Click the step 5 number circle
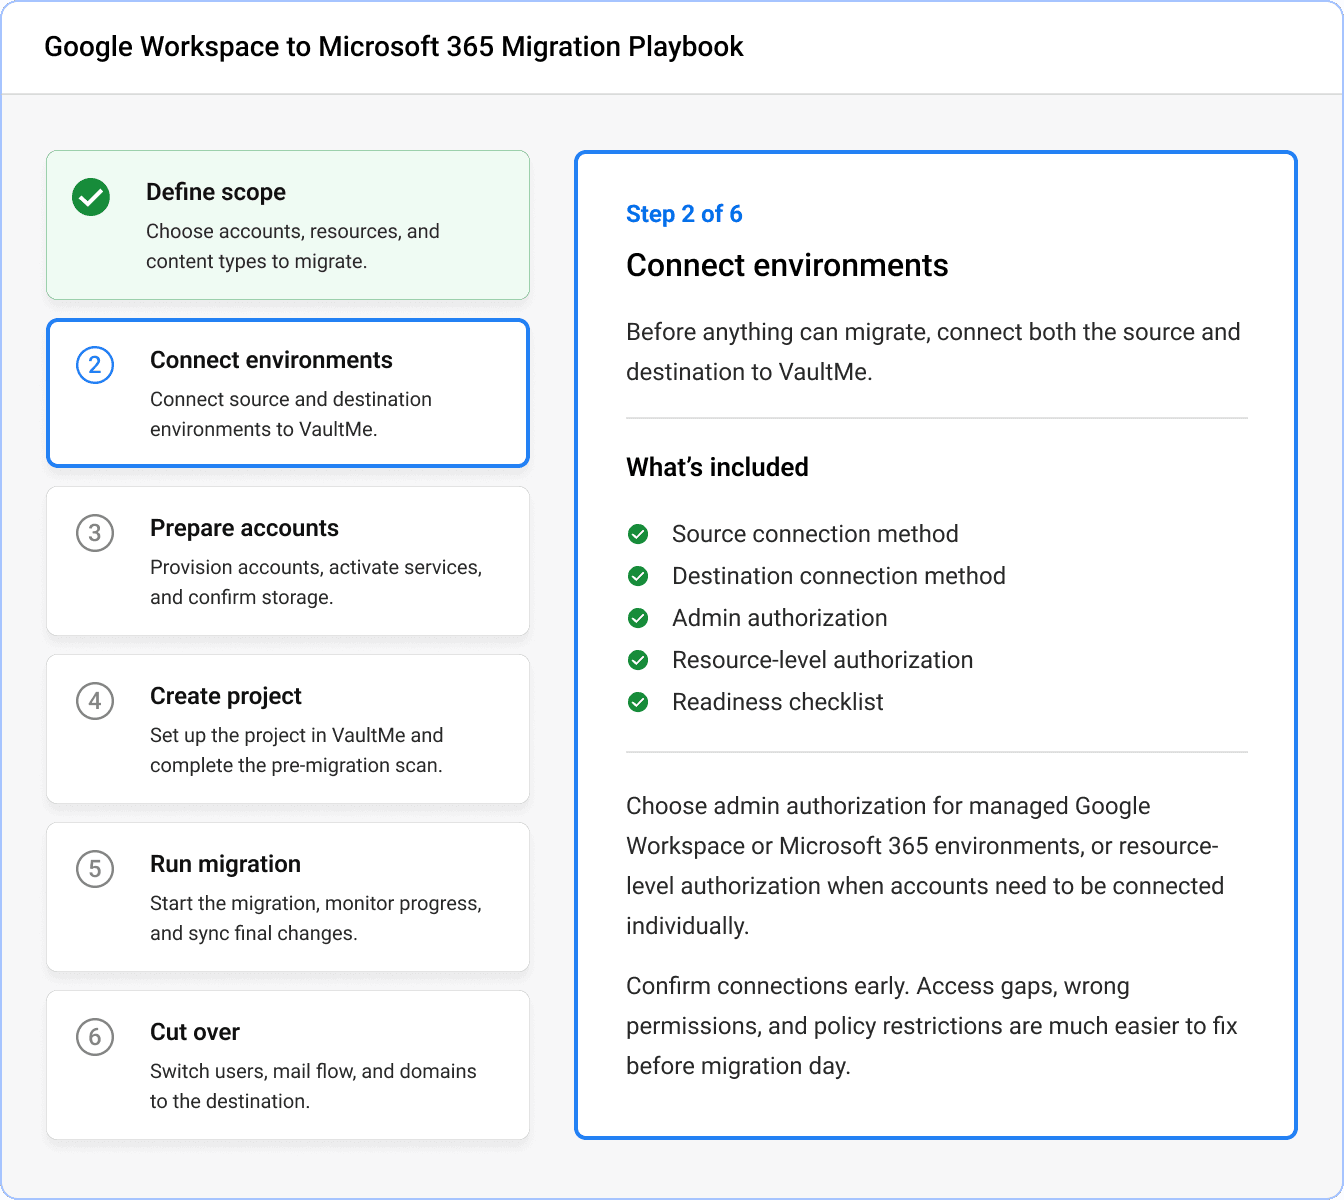 pyautogui.click(x=95, y=869)
